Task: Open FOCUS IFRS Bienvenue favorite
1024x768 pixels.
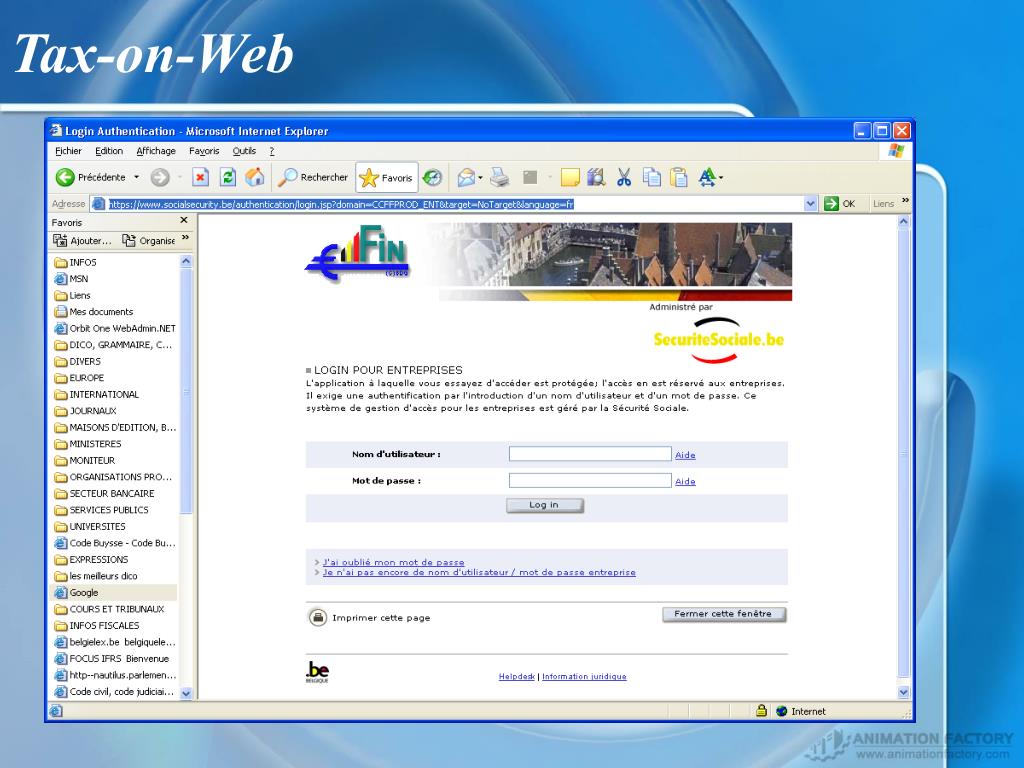Action: point(112,658)
